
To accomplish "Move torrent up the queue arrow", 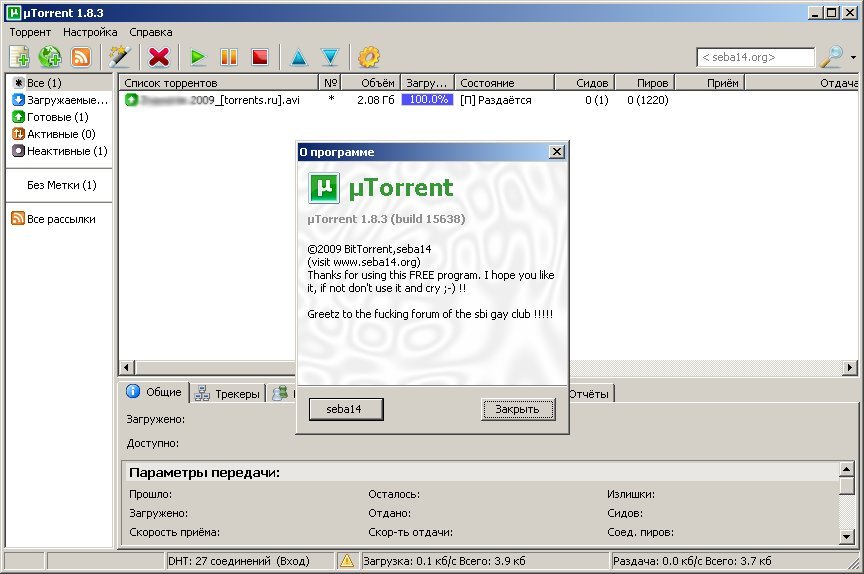I will coord(298,57).
